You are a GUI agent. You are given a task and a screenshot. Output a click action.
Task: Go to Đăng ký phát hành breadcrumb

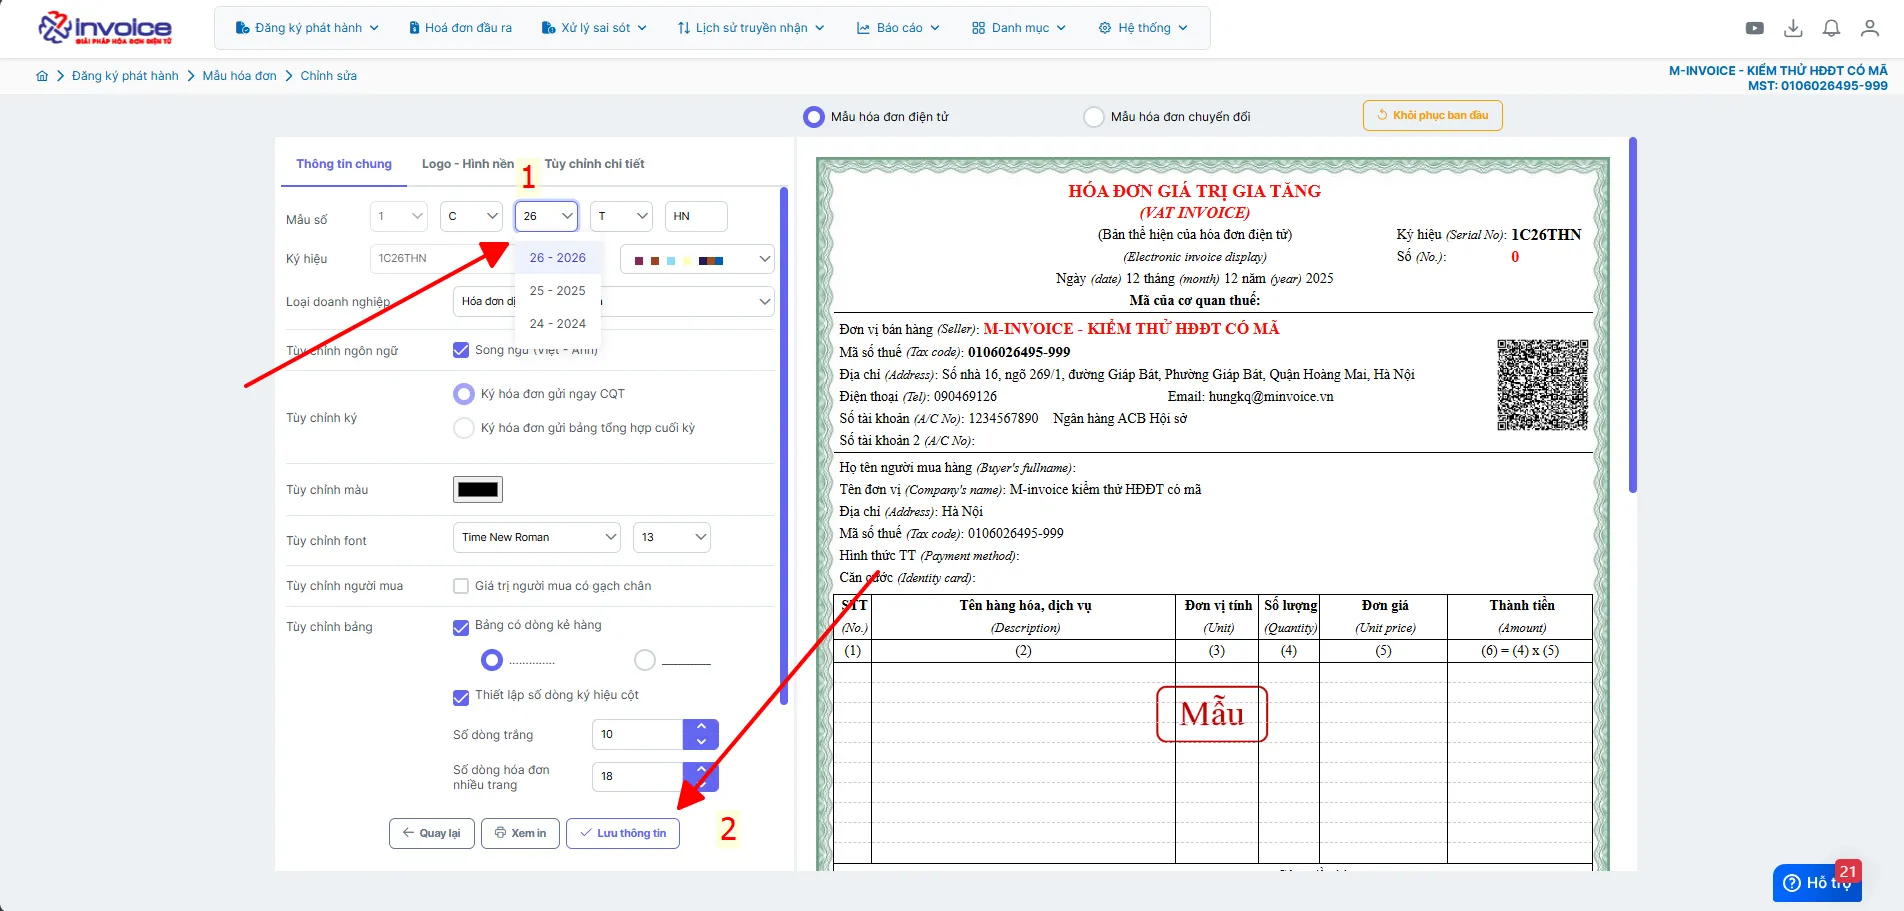coord(125,76)
